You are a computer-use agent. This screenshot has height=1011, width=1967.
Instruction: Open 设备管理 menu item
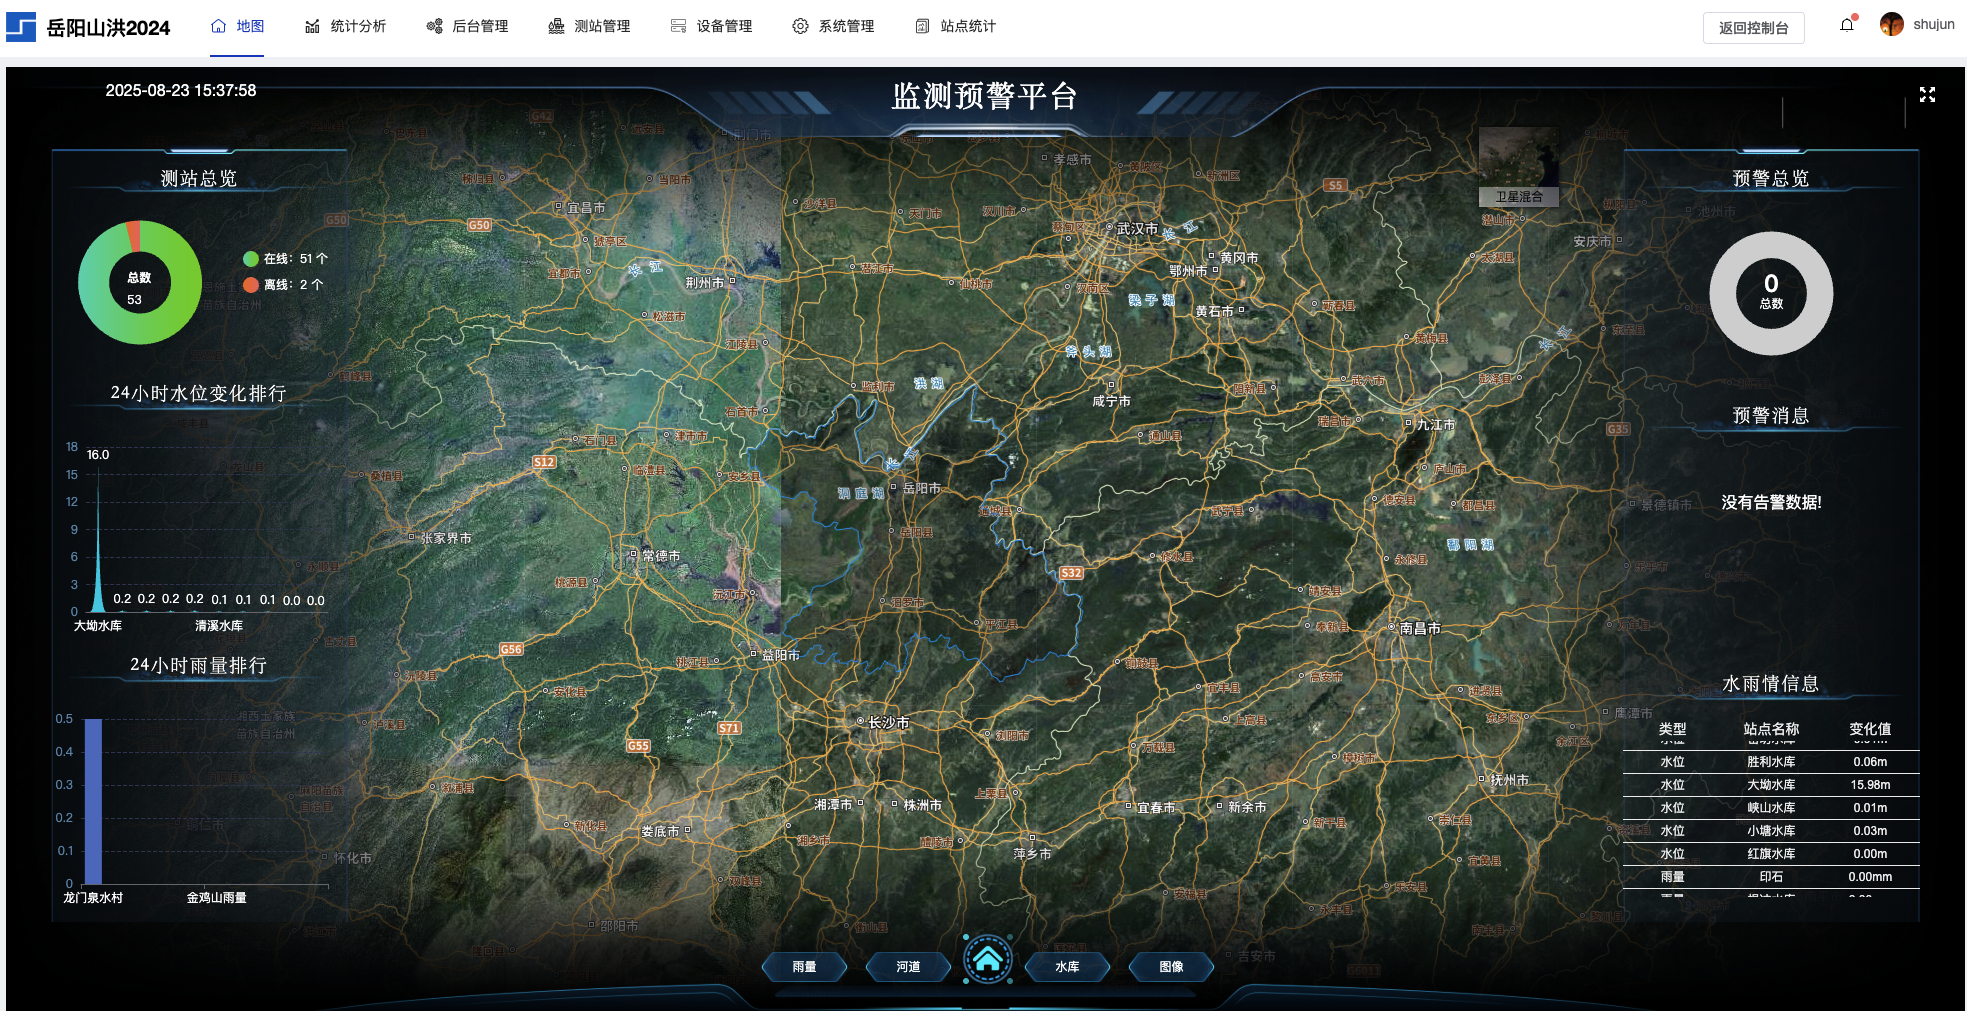711,26
